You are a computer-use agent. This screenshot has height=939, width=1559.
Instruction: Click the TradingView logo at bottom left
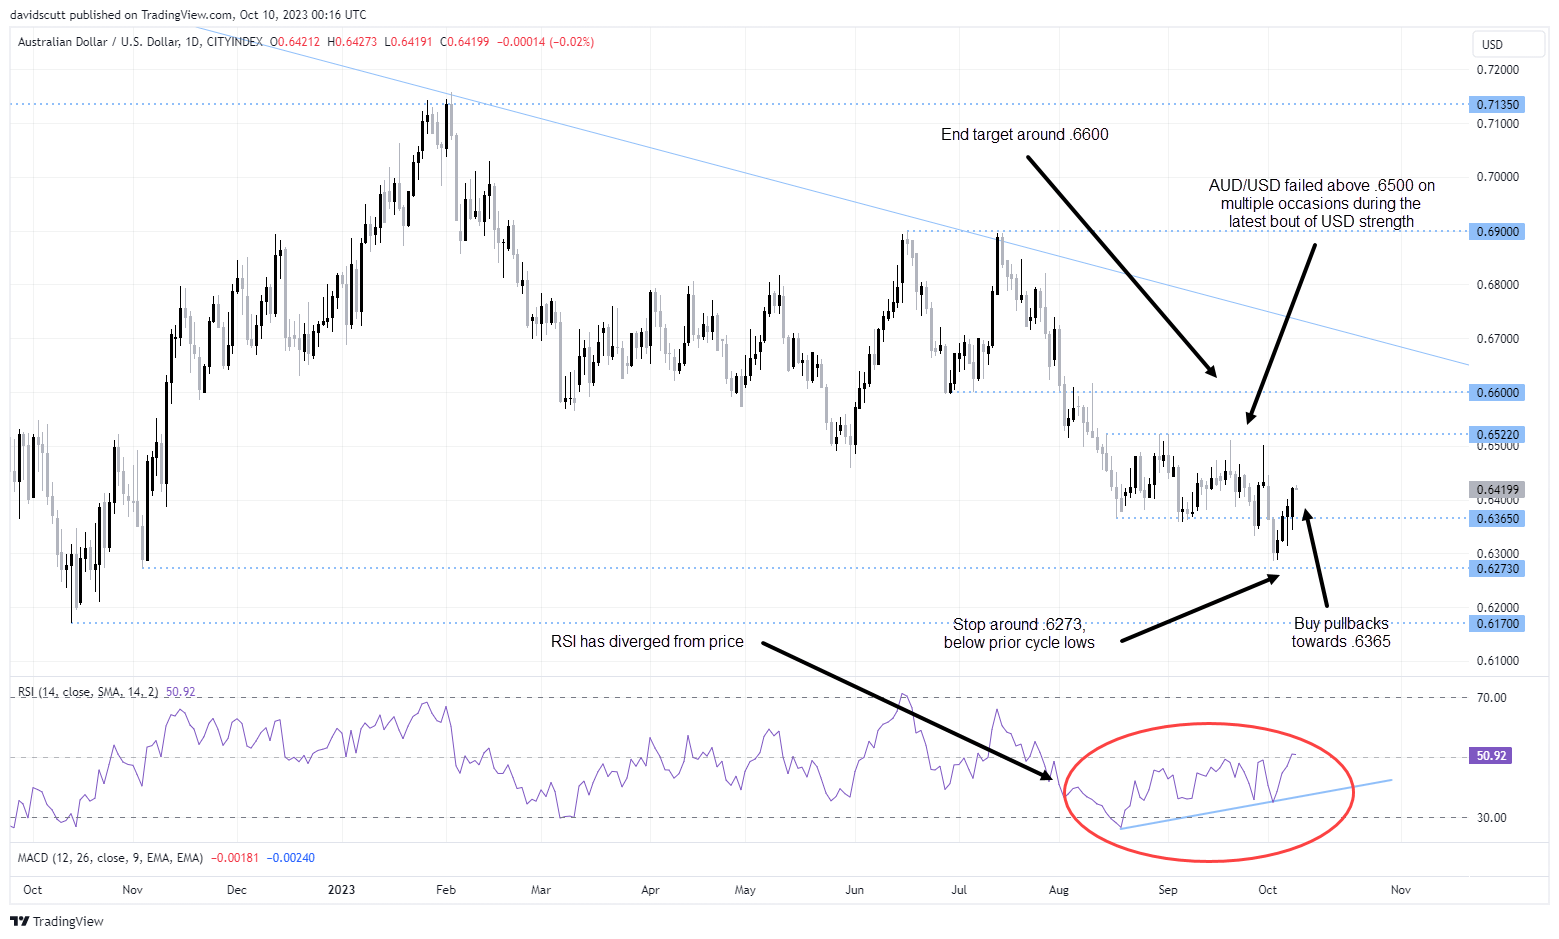[x=57, y=921]
